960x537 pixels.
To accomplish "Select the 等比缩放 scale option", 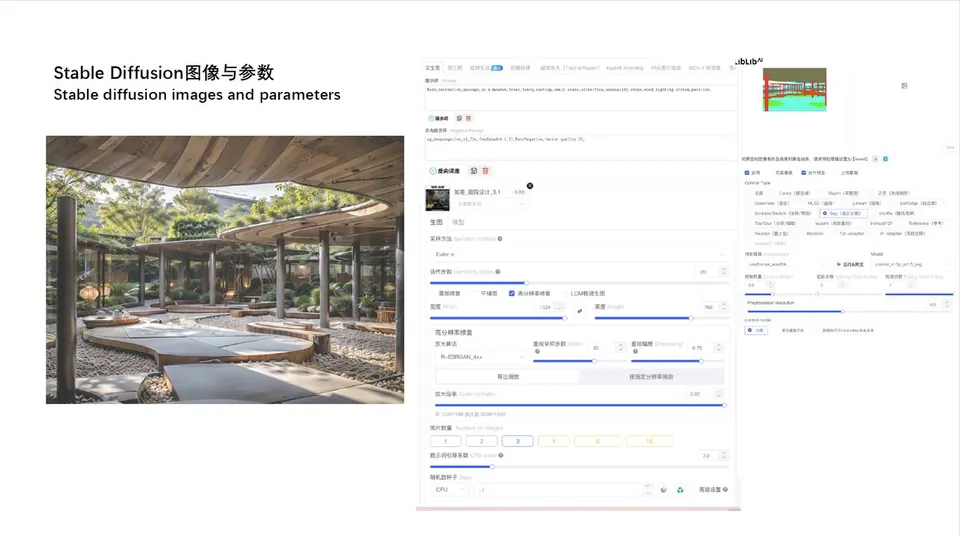I will pos(508,377).
